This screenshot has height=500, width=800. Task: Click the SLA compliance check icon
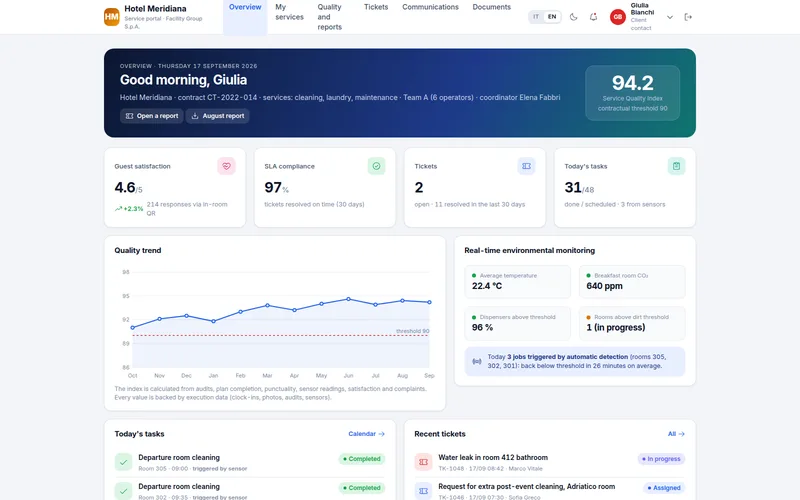pyautogui.click(x=377, y=166)
